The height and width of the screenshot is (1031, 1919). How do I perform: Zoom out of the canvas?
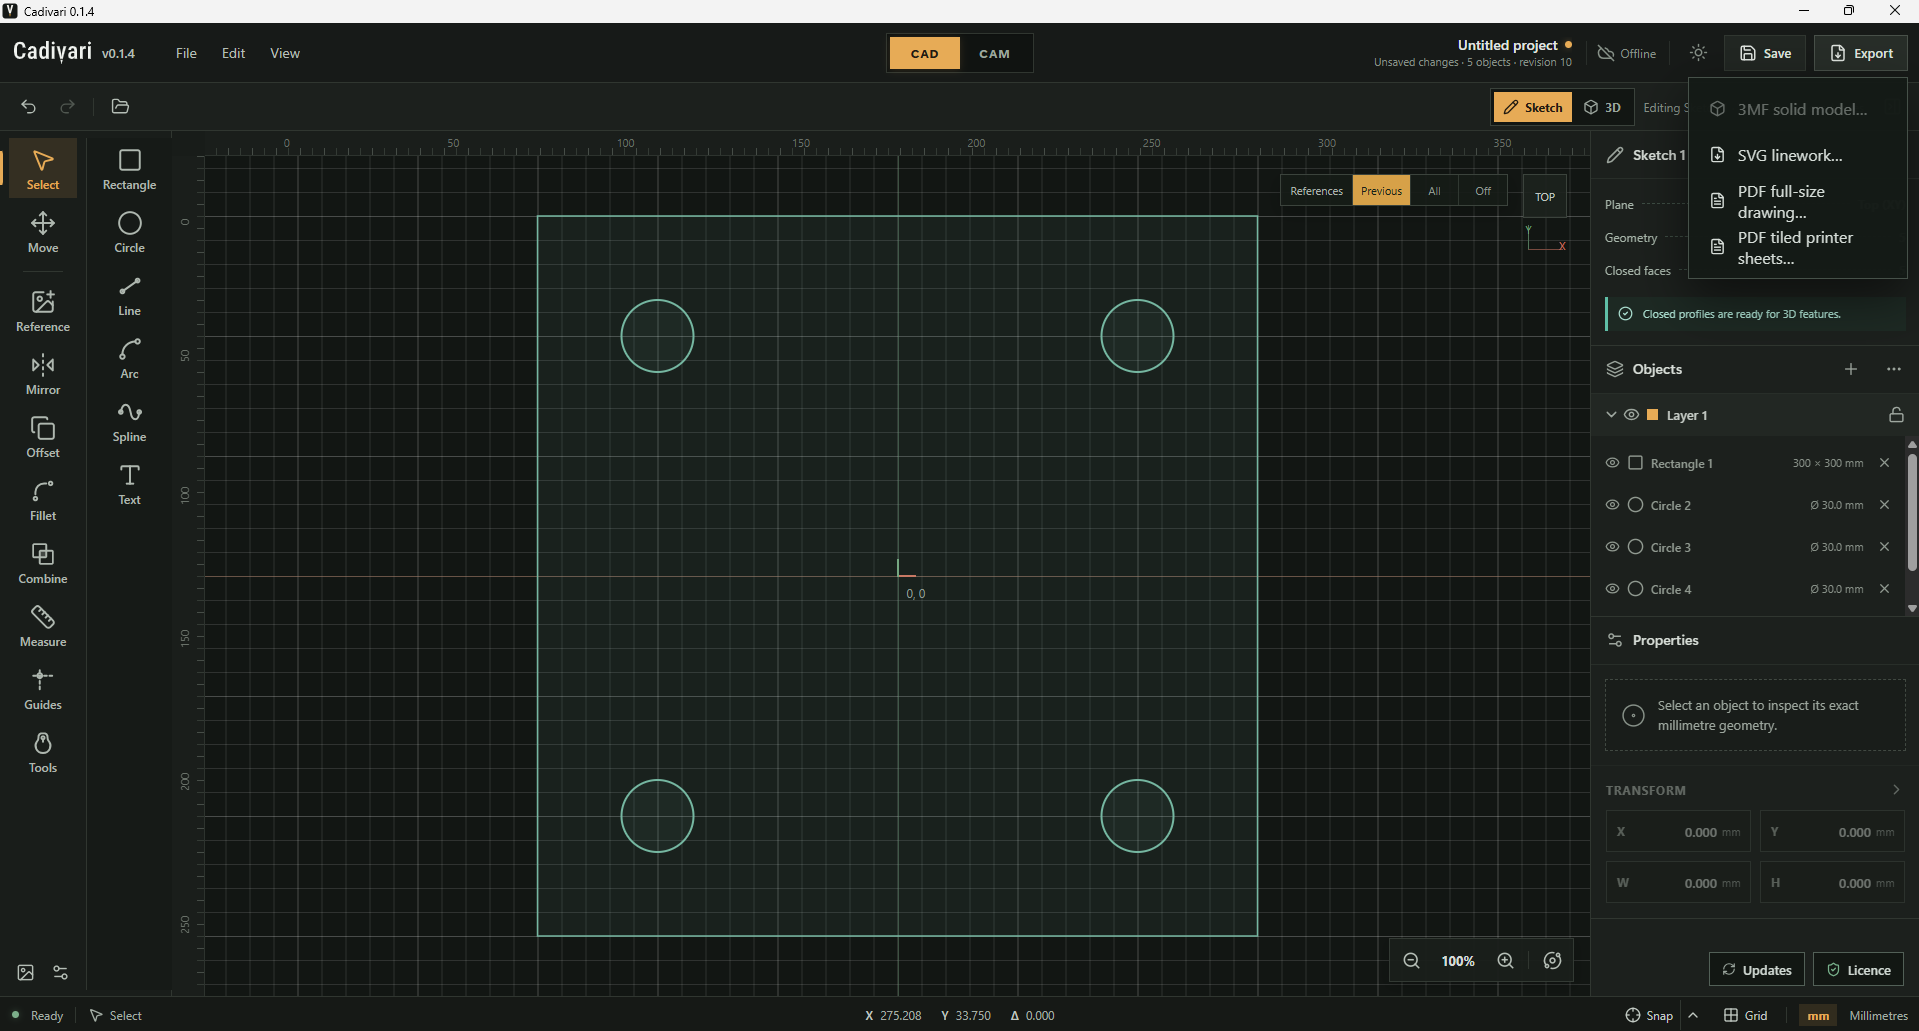(1411, 961)
